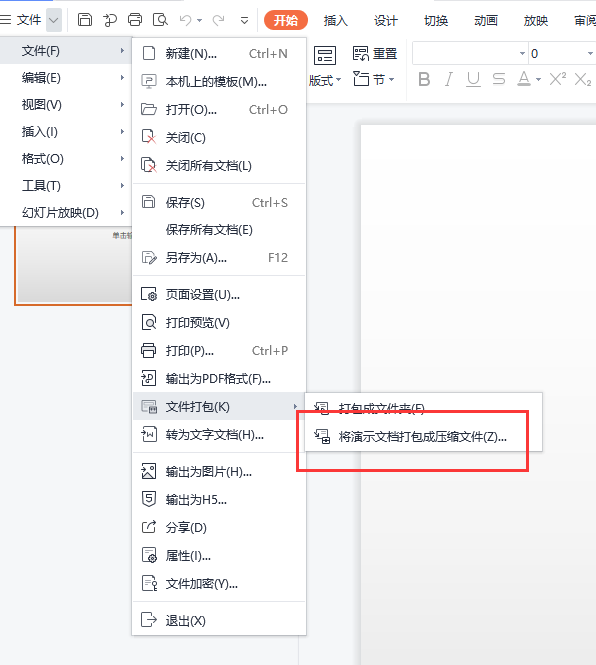The width and height of the screenshot is (596, 665).
Task: Choose 打印预览(V) menu entry
Action: point(219,323)
